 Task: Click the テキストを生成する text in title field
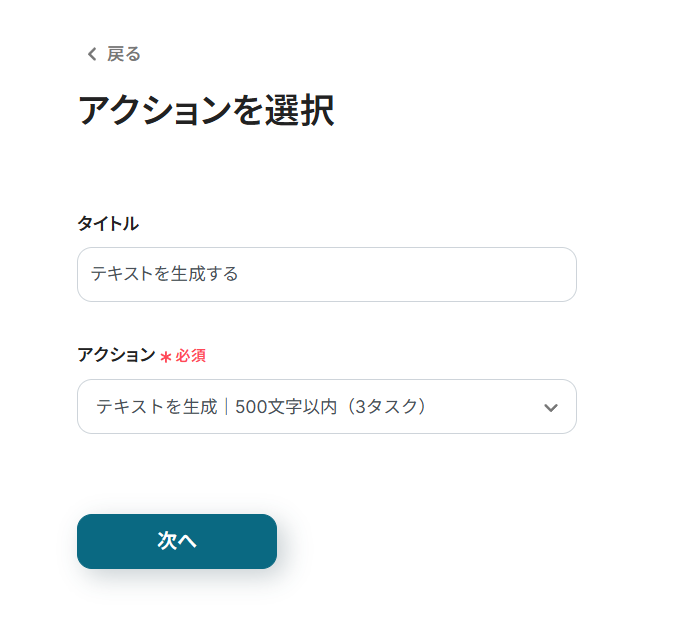pyautogui.click(x=165, y=274)
